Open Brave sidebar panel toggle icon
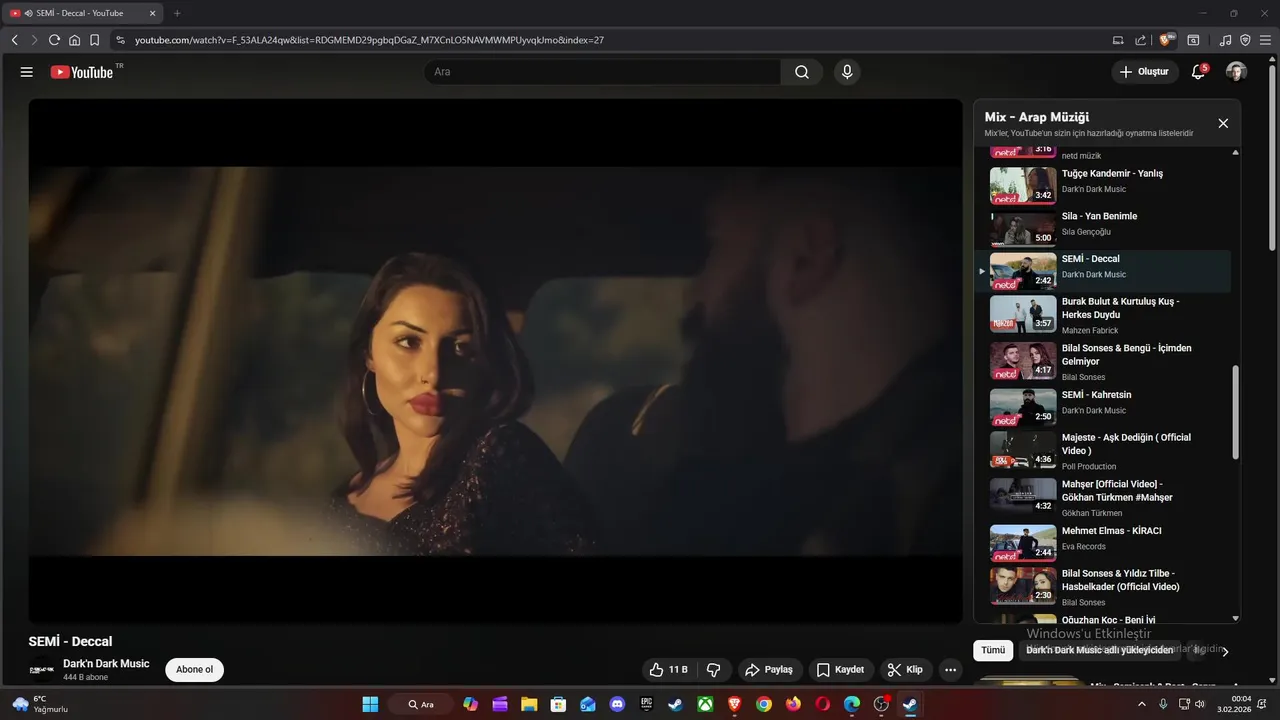The image size is (1280, 720). coord(1193,40)
